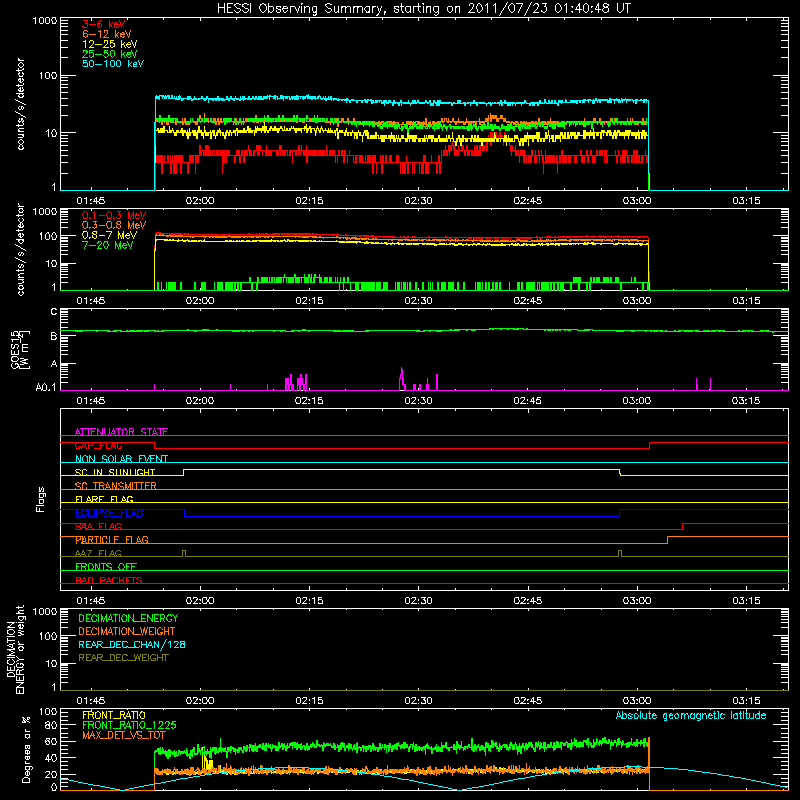Screen dimensions: 800x800
Task: Click the DECIMATION_ENERGY legend entry
Action: pos(128,618)
